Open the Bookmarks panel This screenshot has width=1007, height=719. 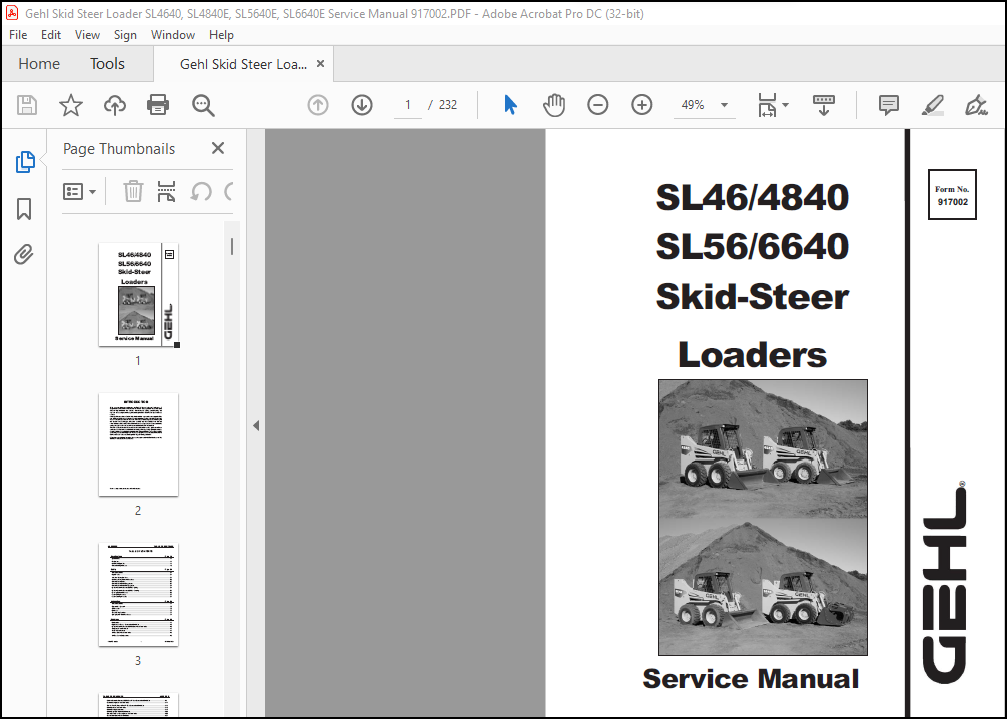click(x=24, y=209)
